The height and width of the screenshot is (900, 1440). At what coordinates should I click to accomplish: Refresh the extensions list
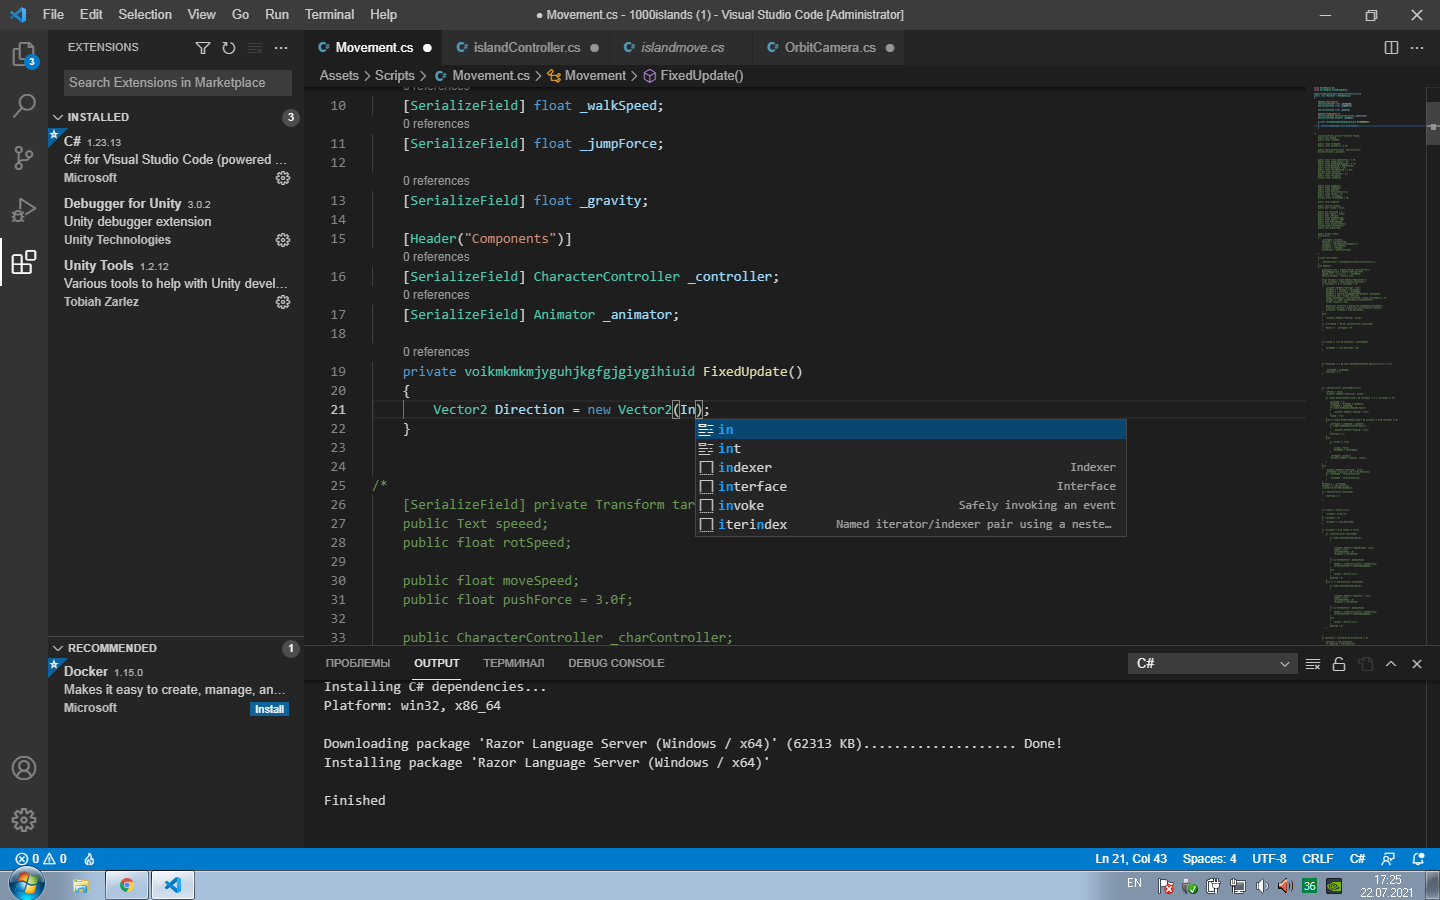(229, 48)
